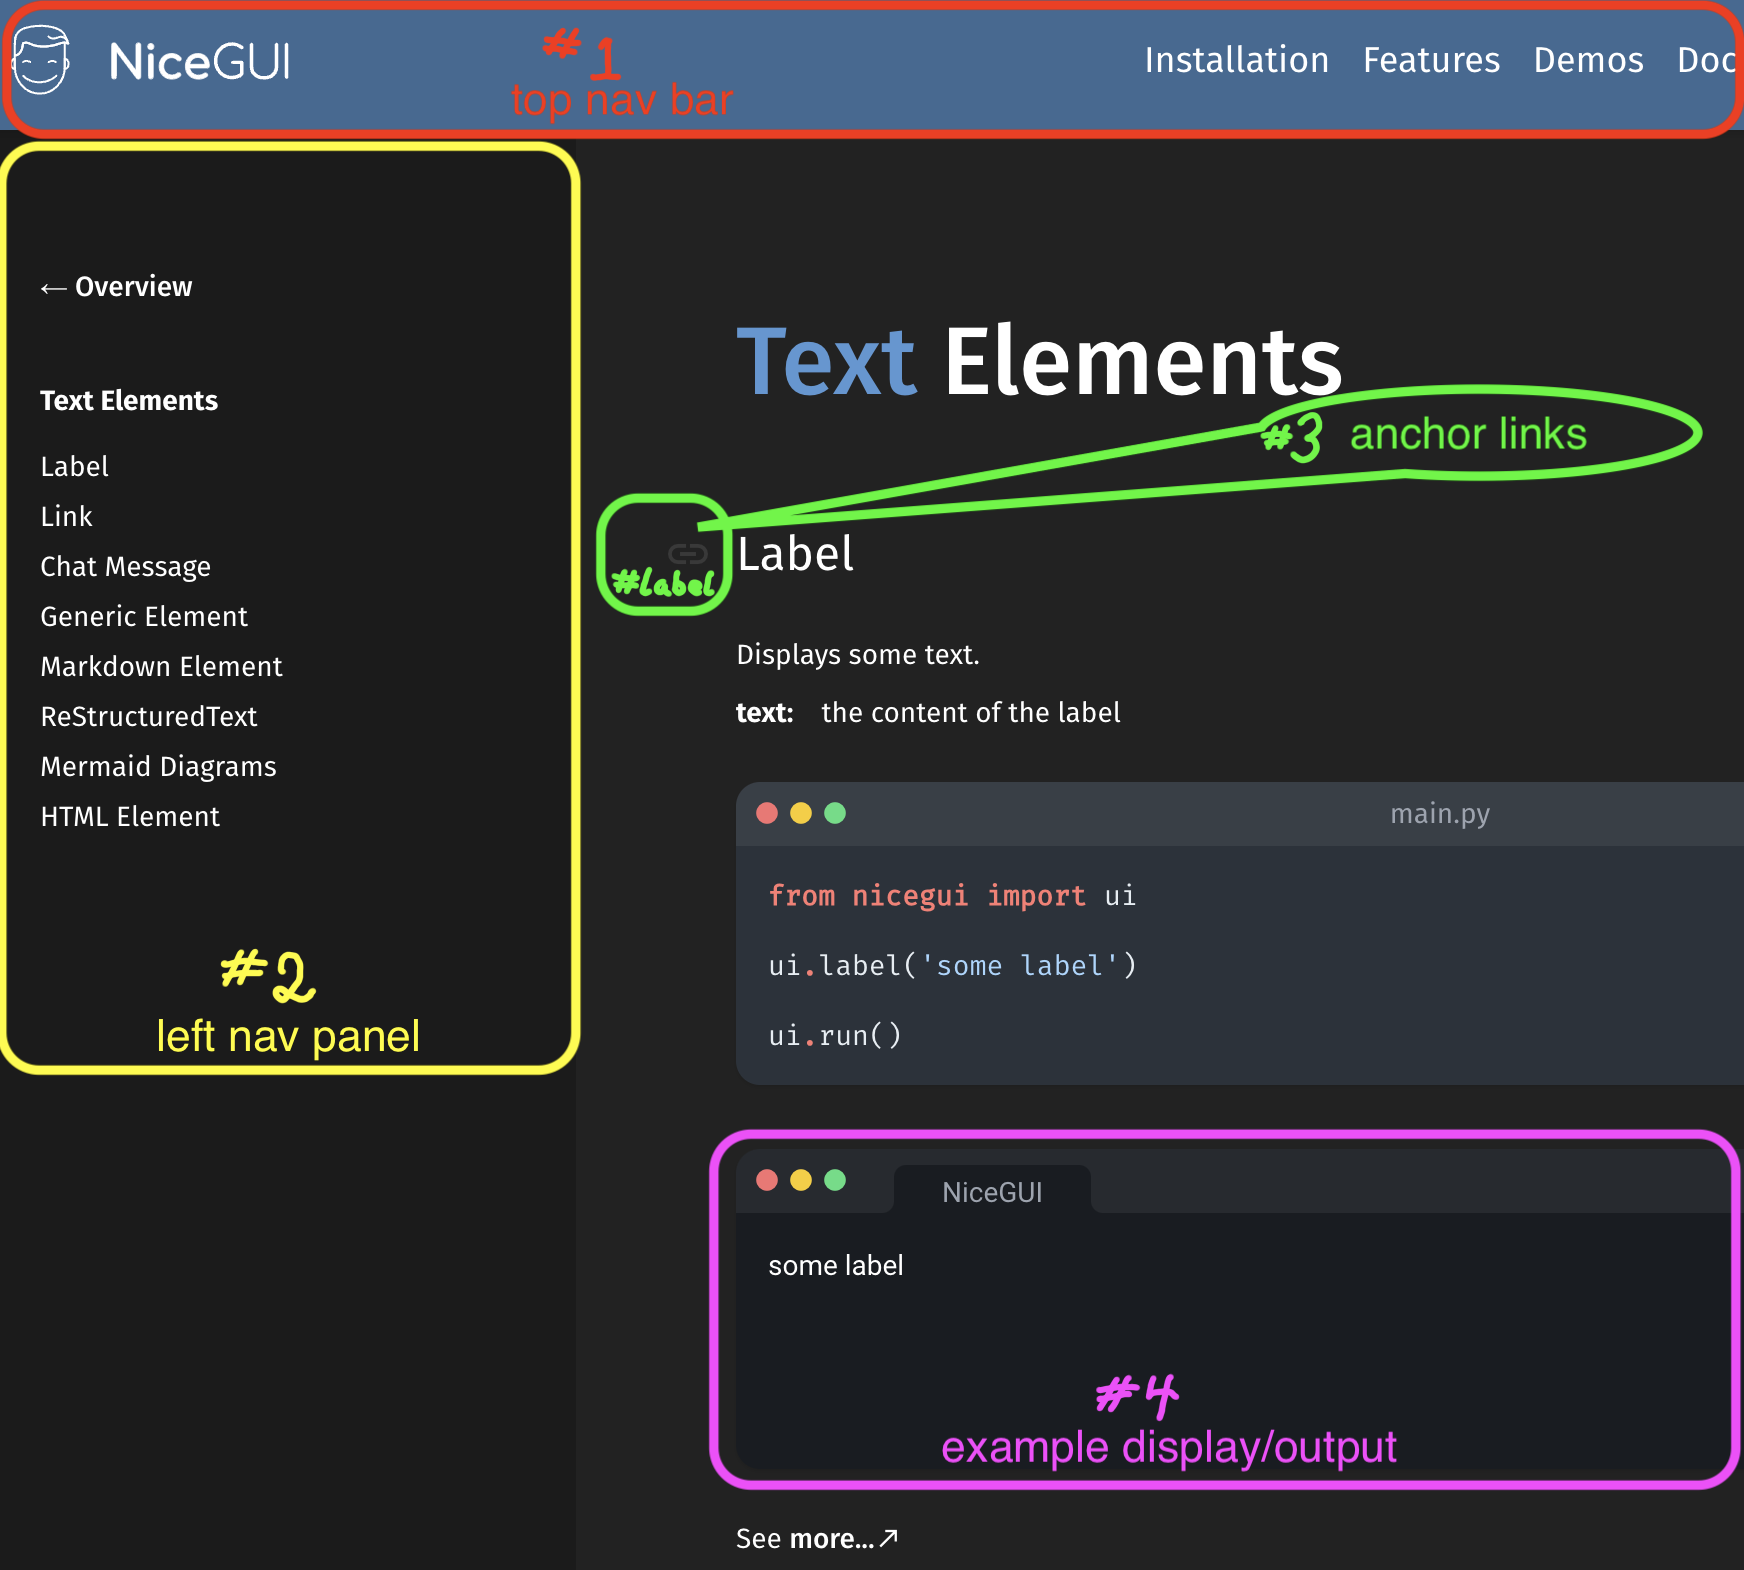The image size is (1744, 1570).
Task: Click the Text Elements sidebar heading
Action: pos(129,401)
